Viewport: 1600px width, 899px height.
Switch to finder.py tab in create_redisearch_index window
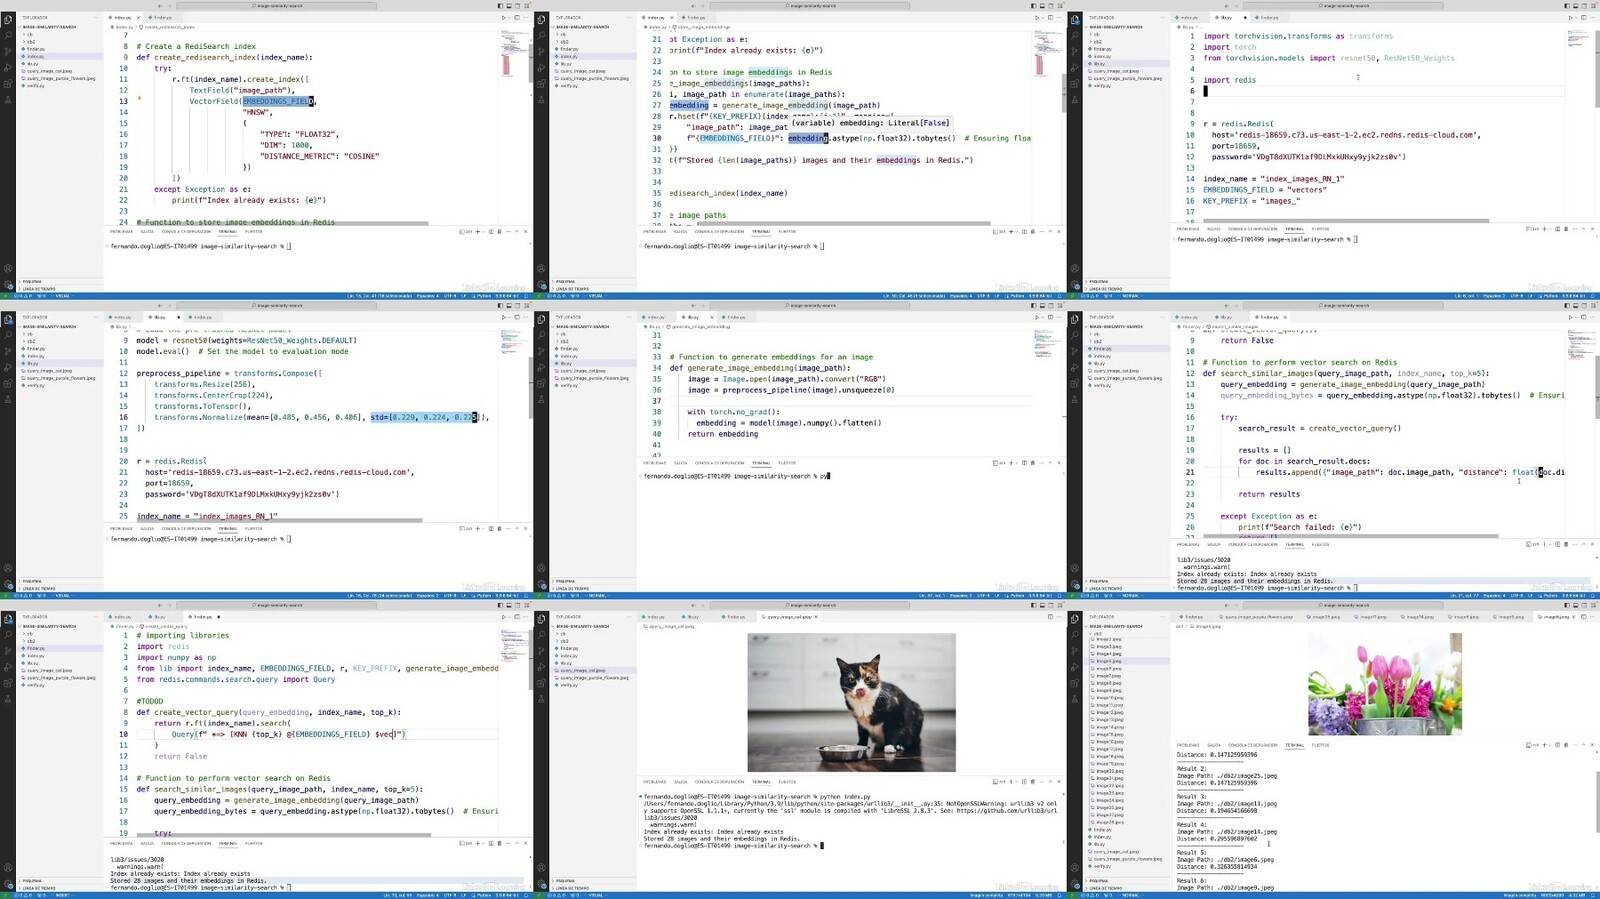click(162, 17)
